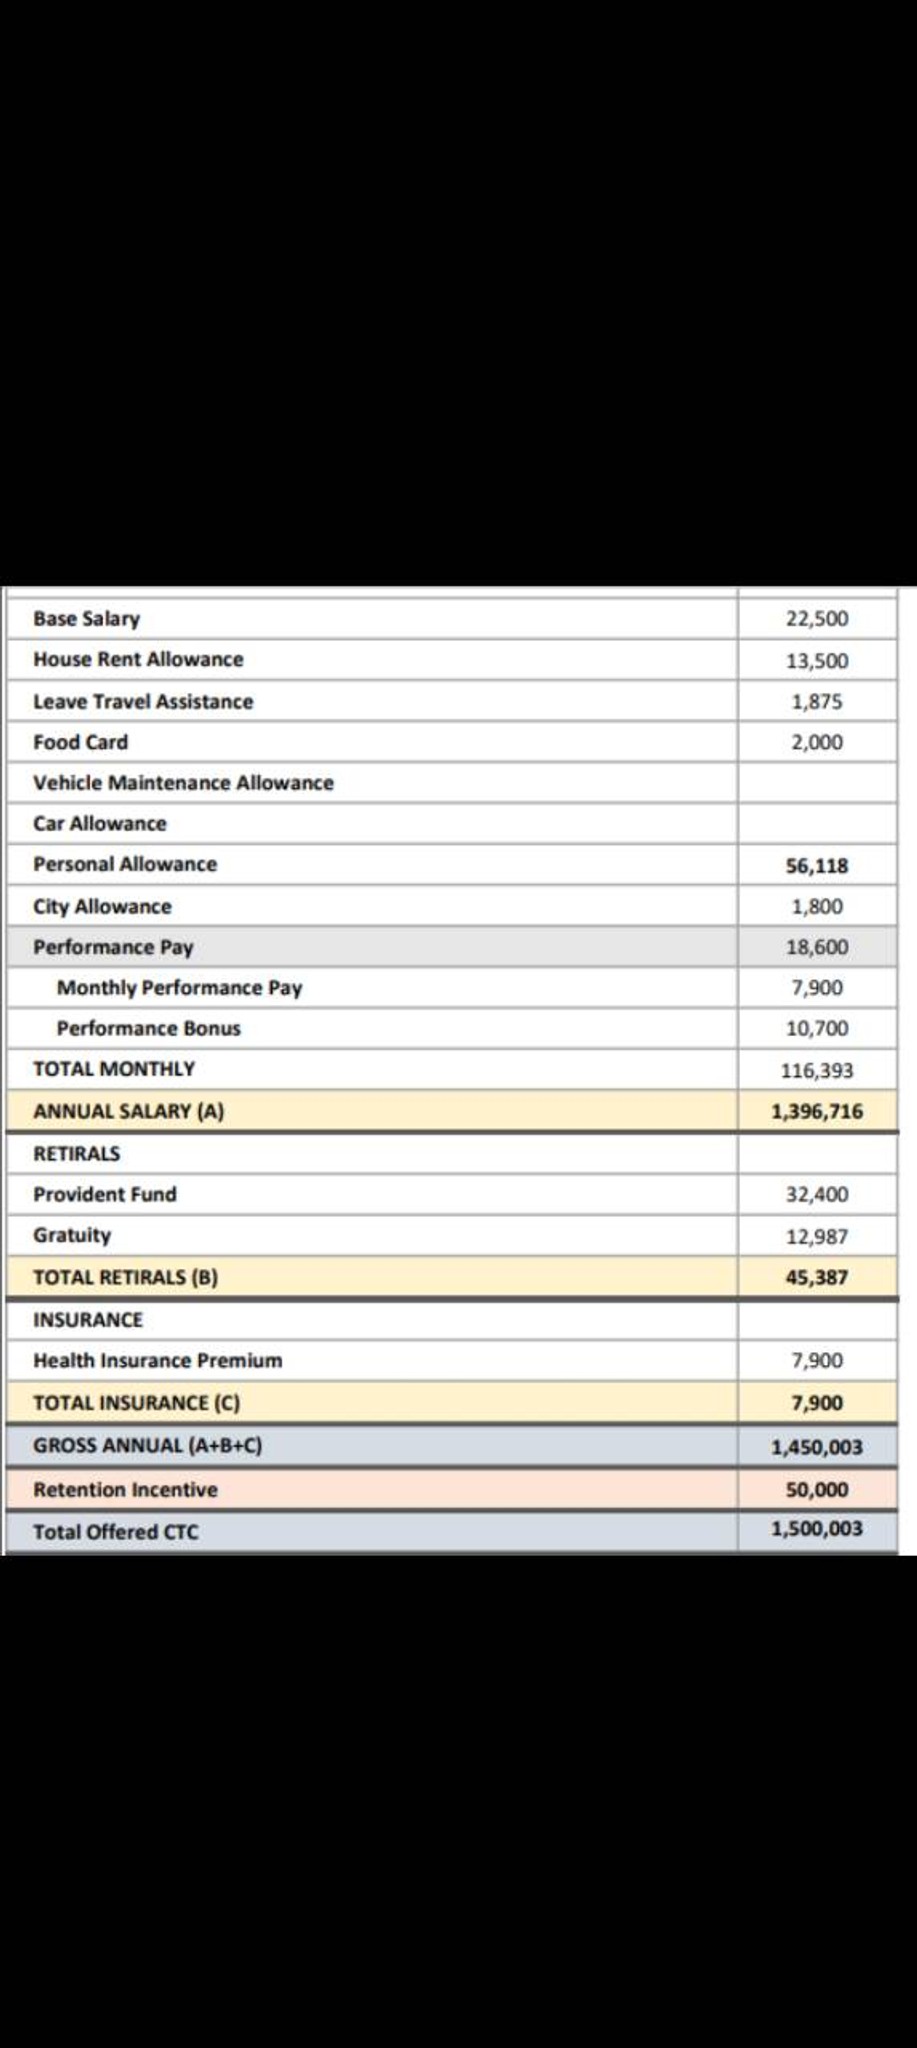Click the Performance Pay total 18,600

(x=817, y=948)
